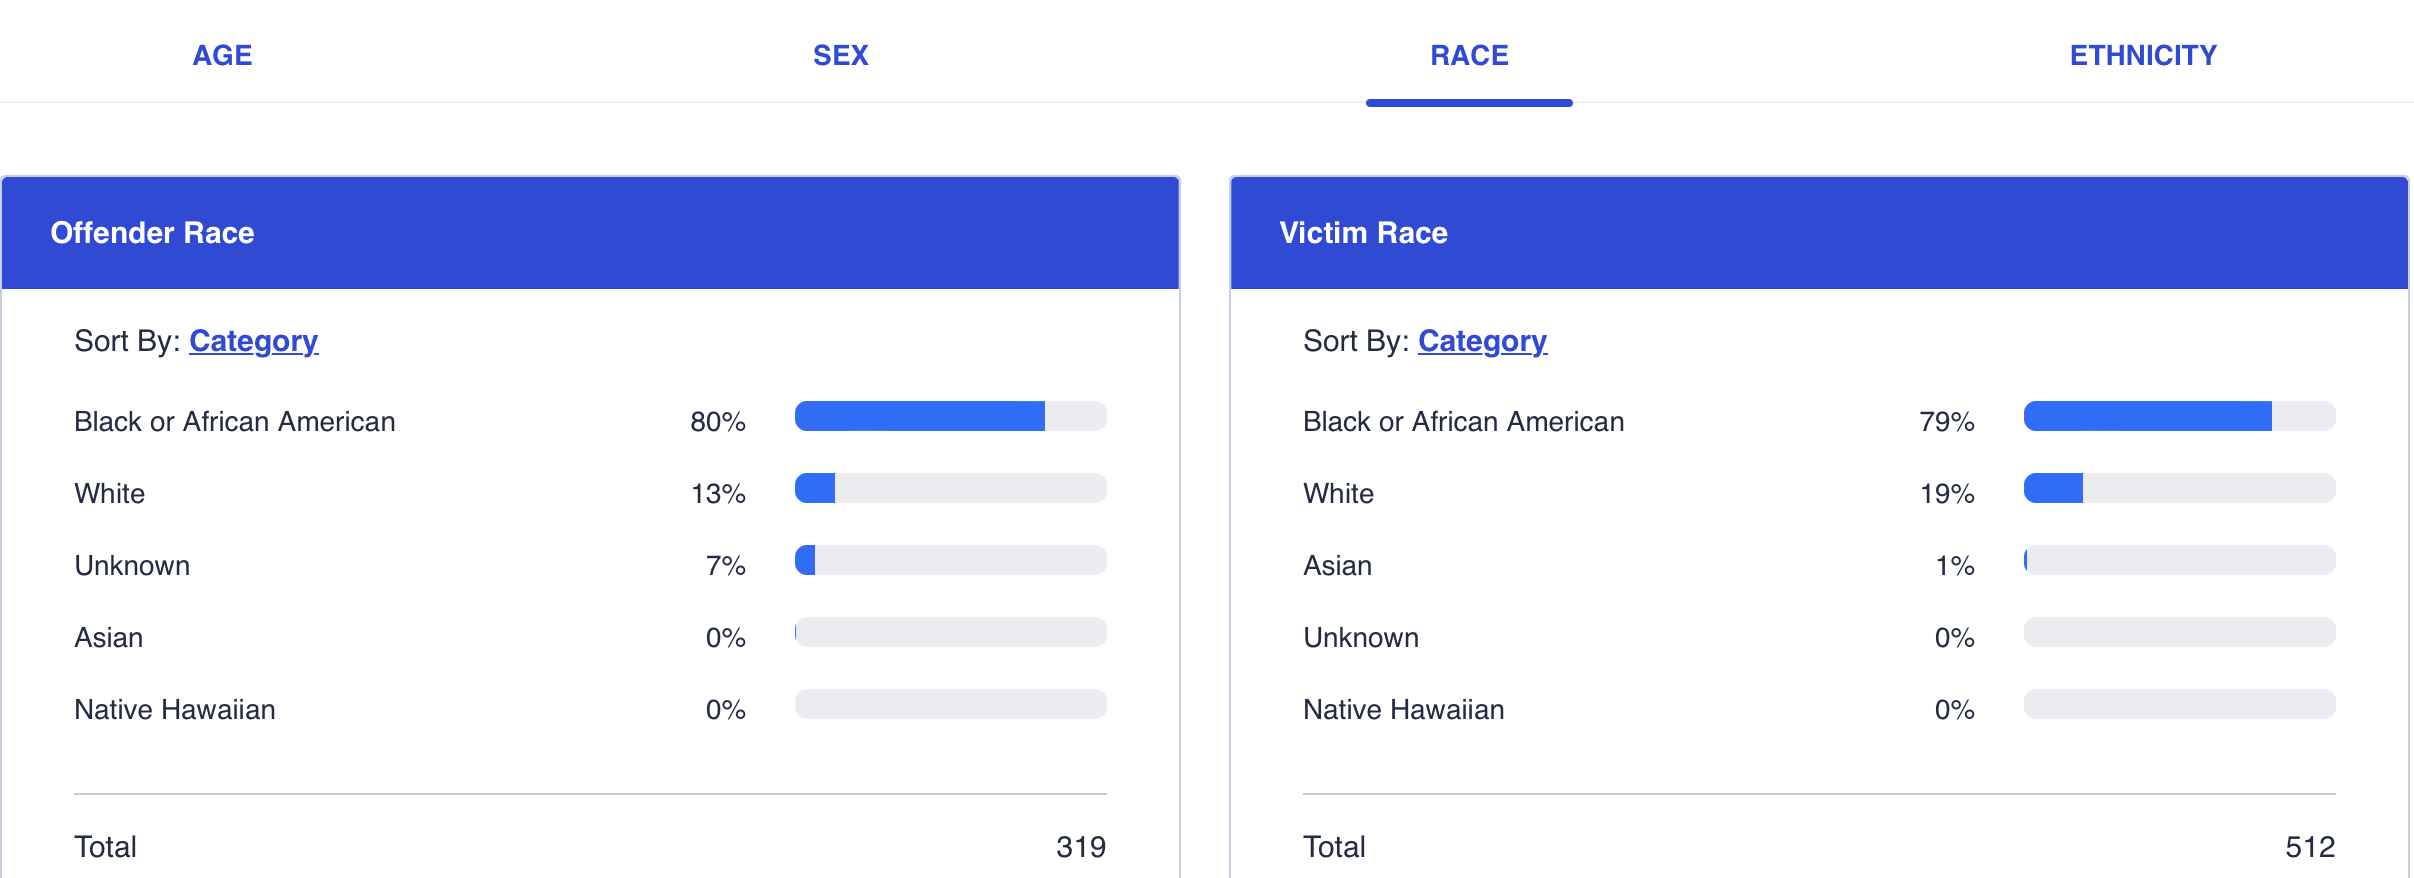Image resolution: width=2414 pixels, height=878 pixels.
Task: Click offender Black or African American bar
Action: (950, 416)
